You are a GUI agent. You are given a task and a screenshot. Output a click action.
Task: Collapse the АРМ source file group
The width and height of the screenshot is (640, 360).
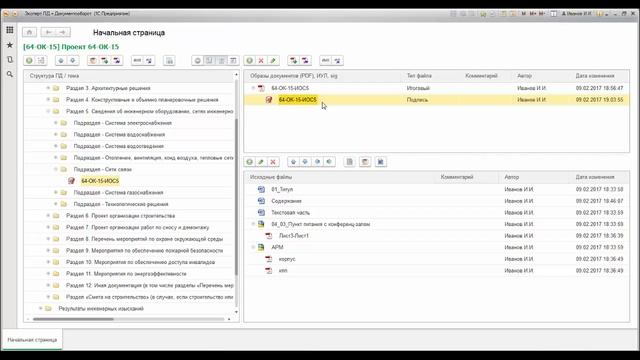point(253,247)
